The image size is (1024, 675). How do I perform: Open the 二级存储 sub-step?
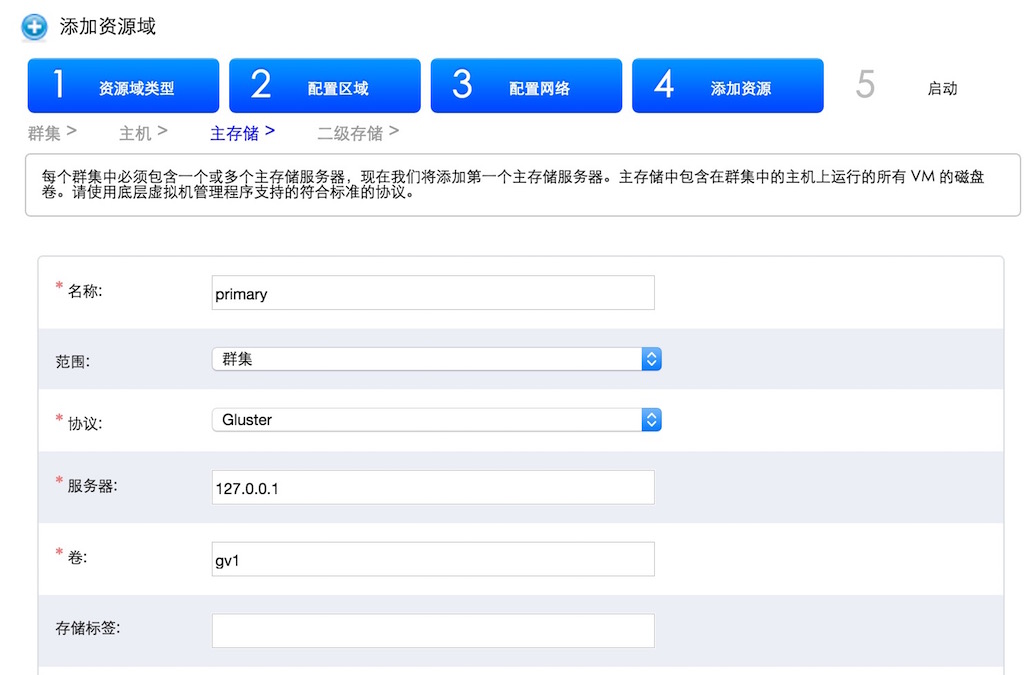click(358, 133)
